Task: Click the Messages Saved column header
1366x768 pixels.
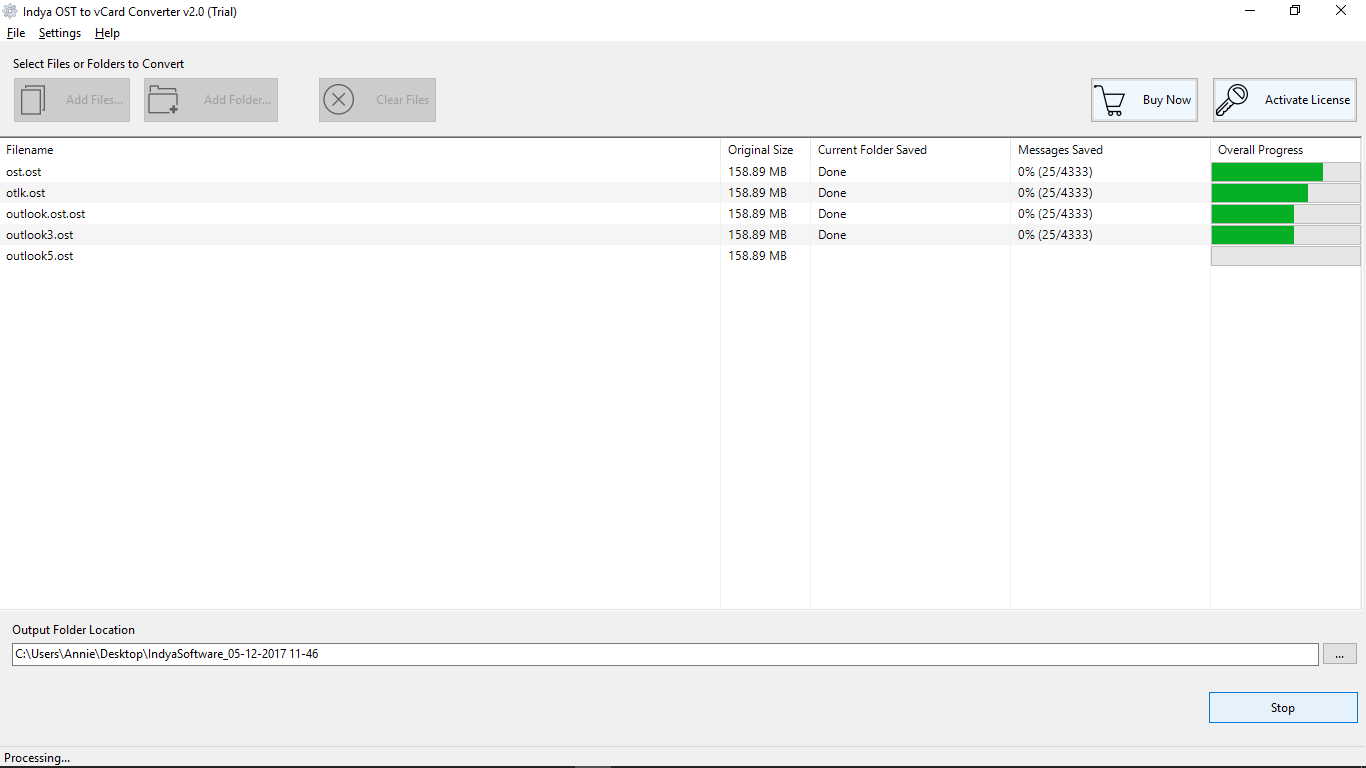Action: point(1060,150)
